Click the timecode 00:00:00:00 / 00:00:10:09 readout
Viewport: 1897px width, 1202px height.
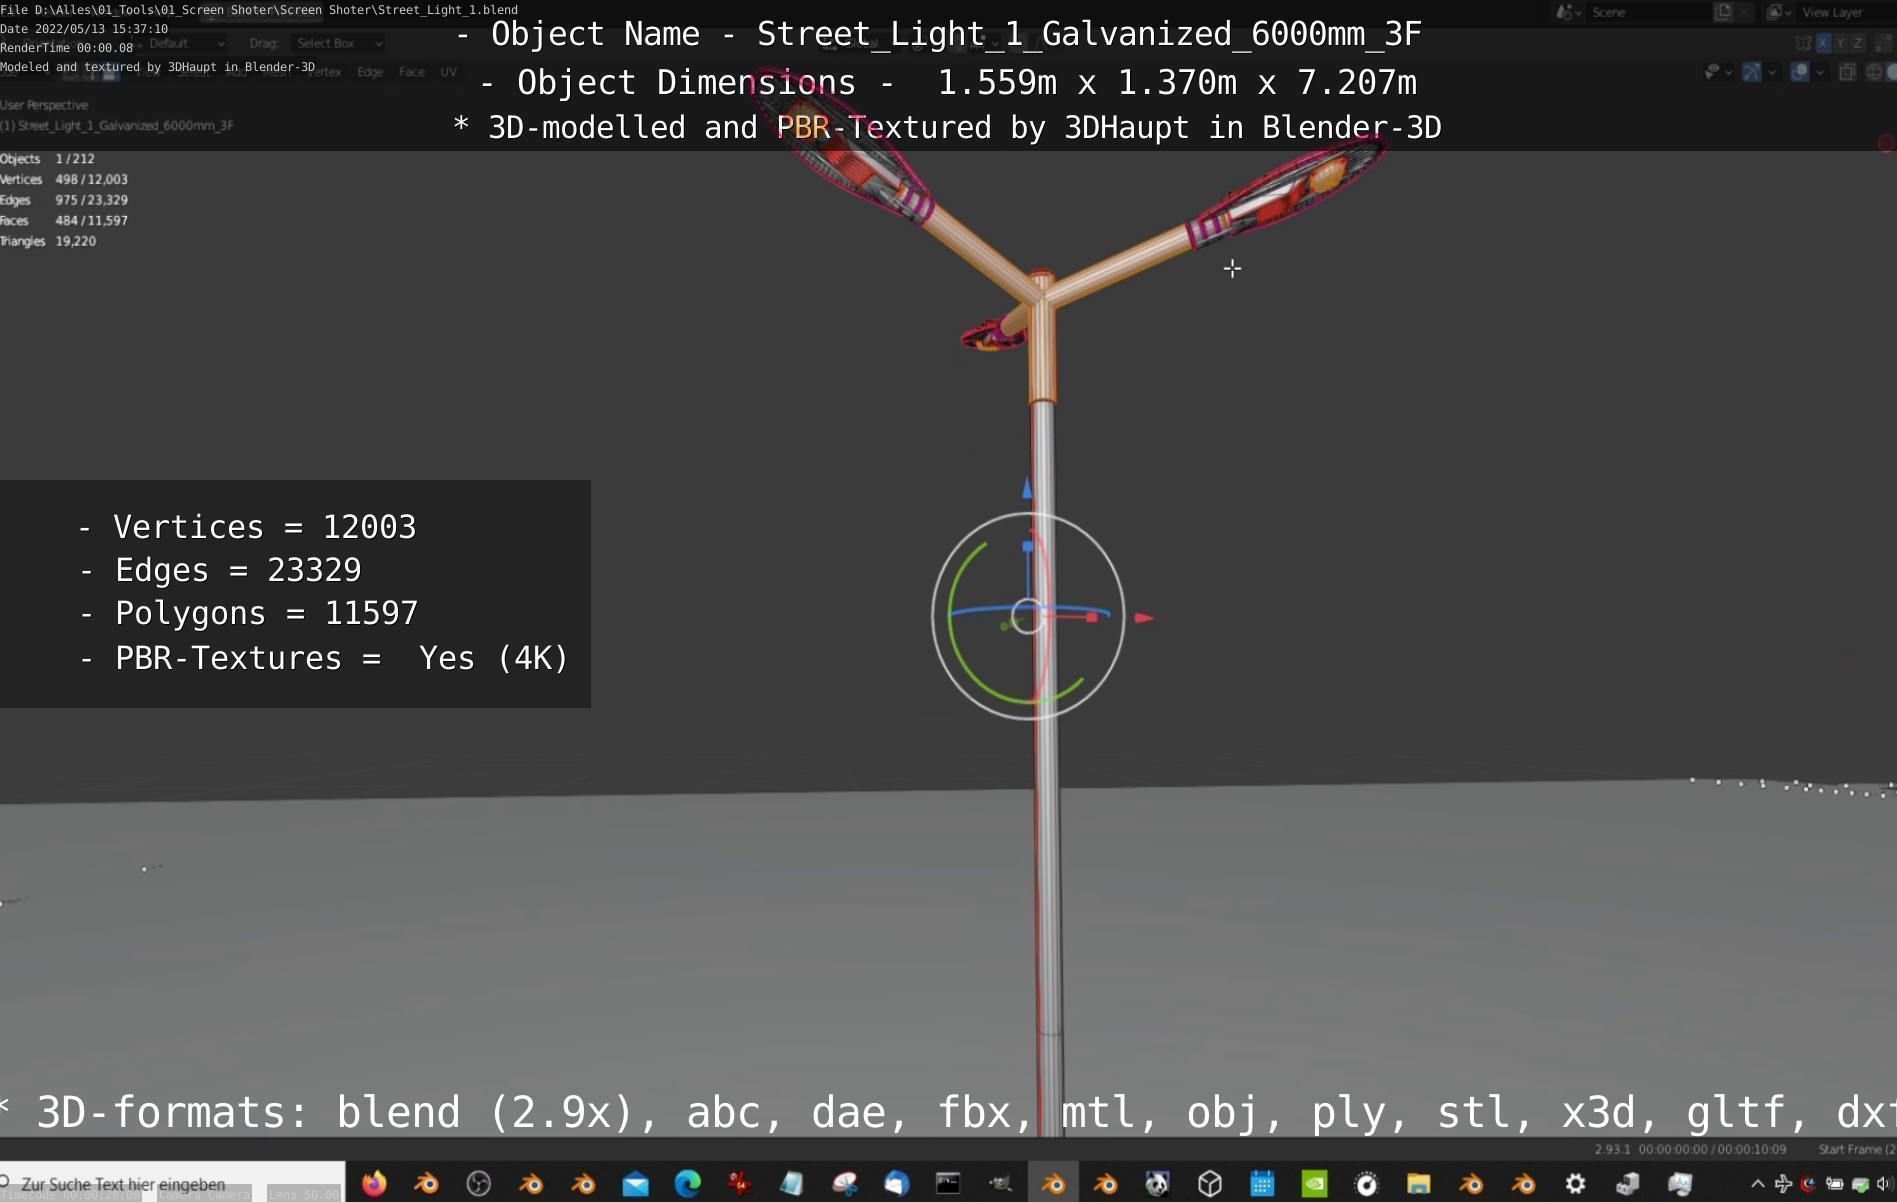click(1712, 1150)
